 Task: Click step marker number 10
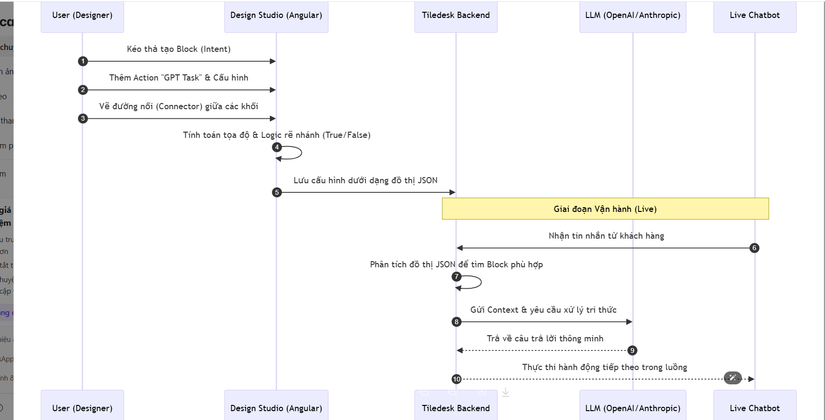coord(457,379)
